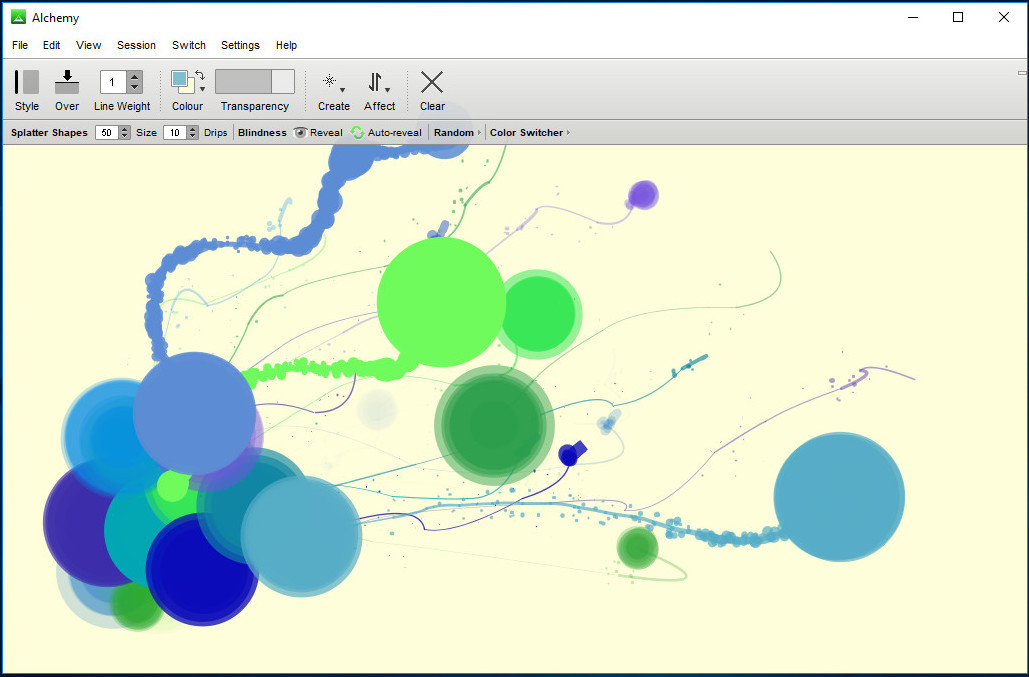This screenshot has height=677, width=1029.
Task: Open the View menu
Action: (88, 45)
